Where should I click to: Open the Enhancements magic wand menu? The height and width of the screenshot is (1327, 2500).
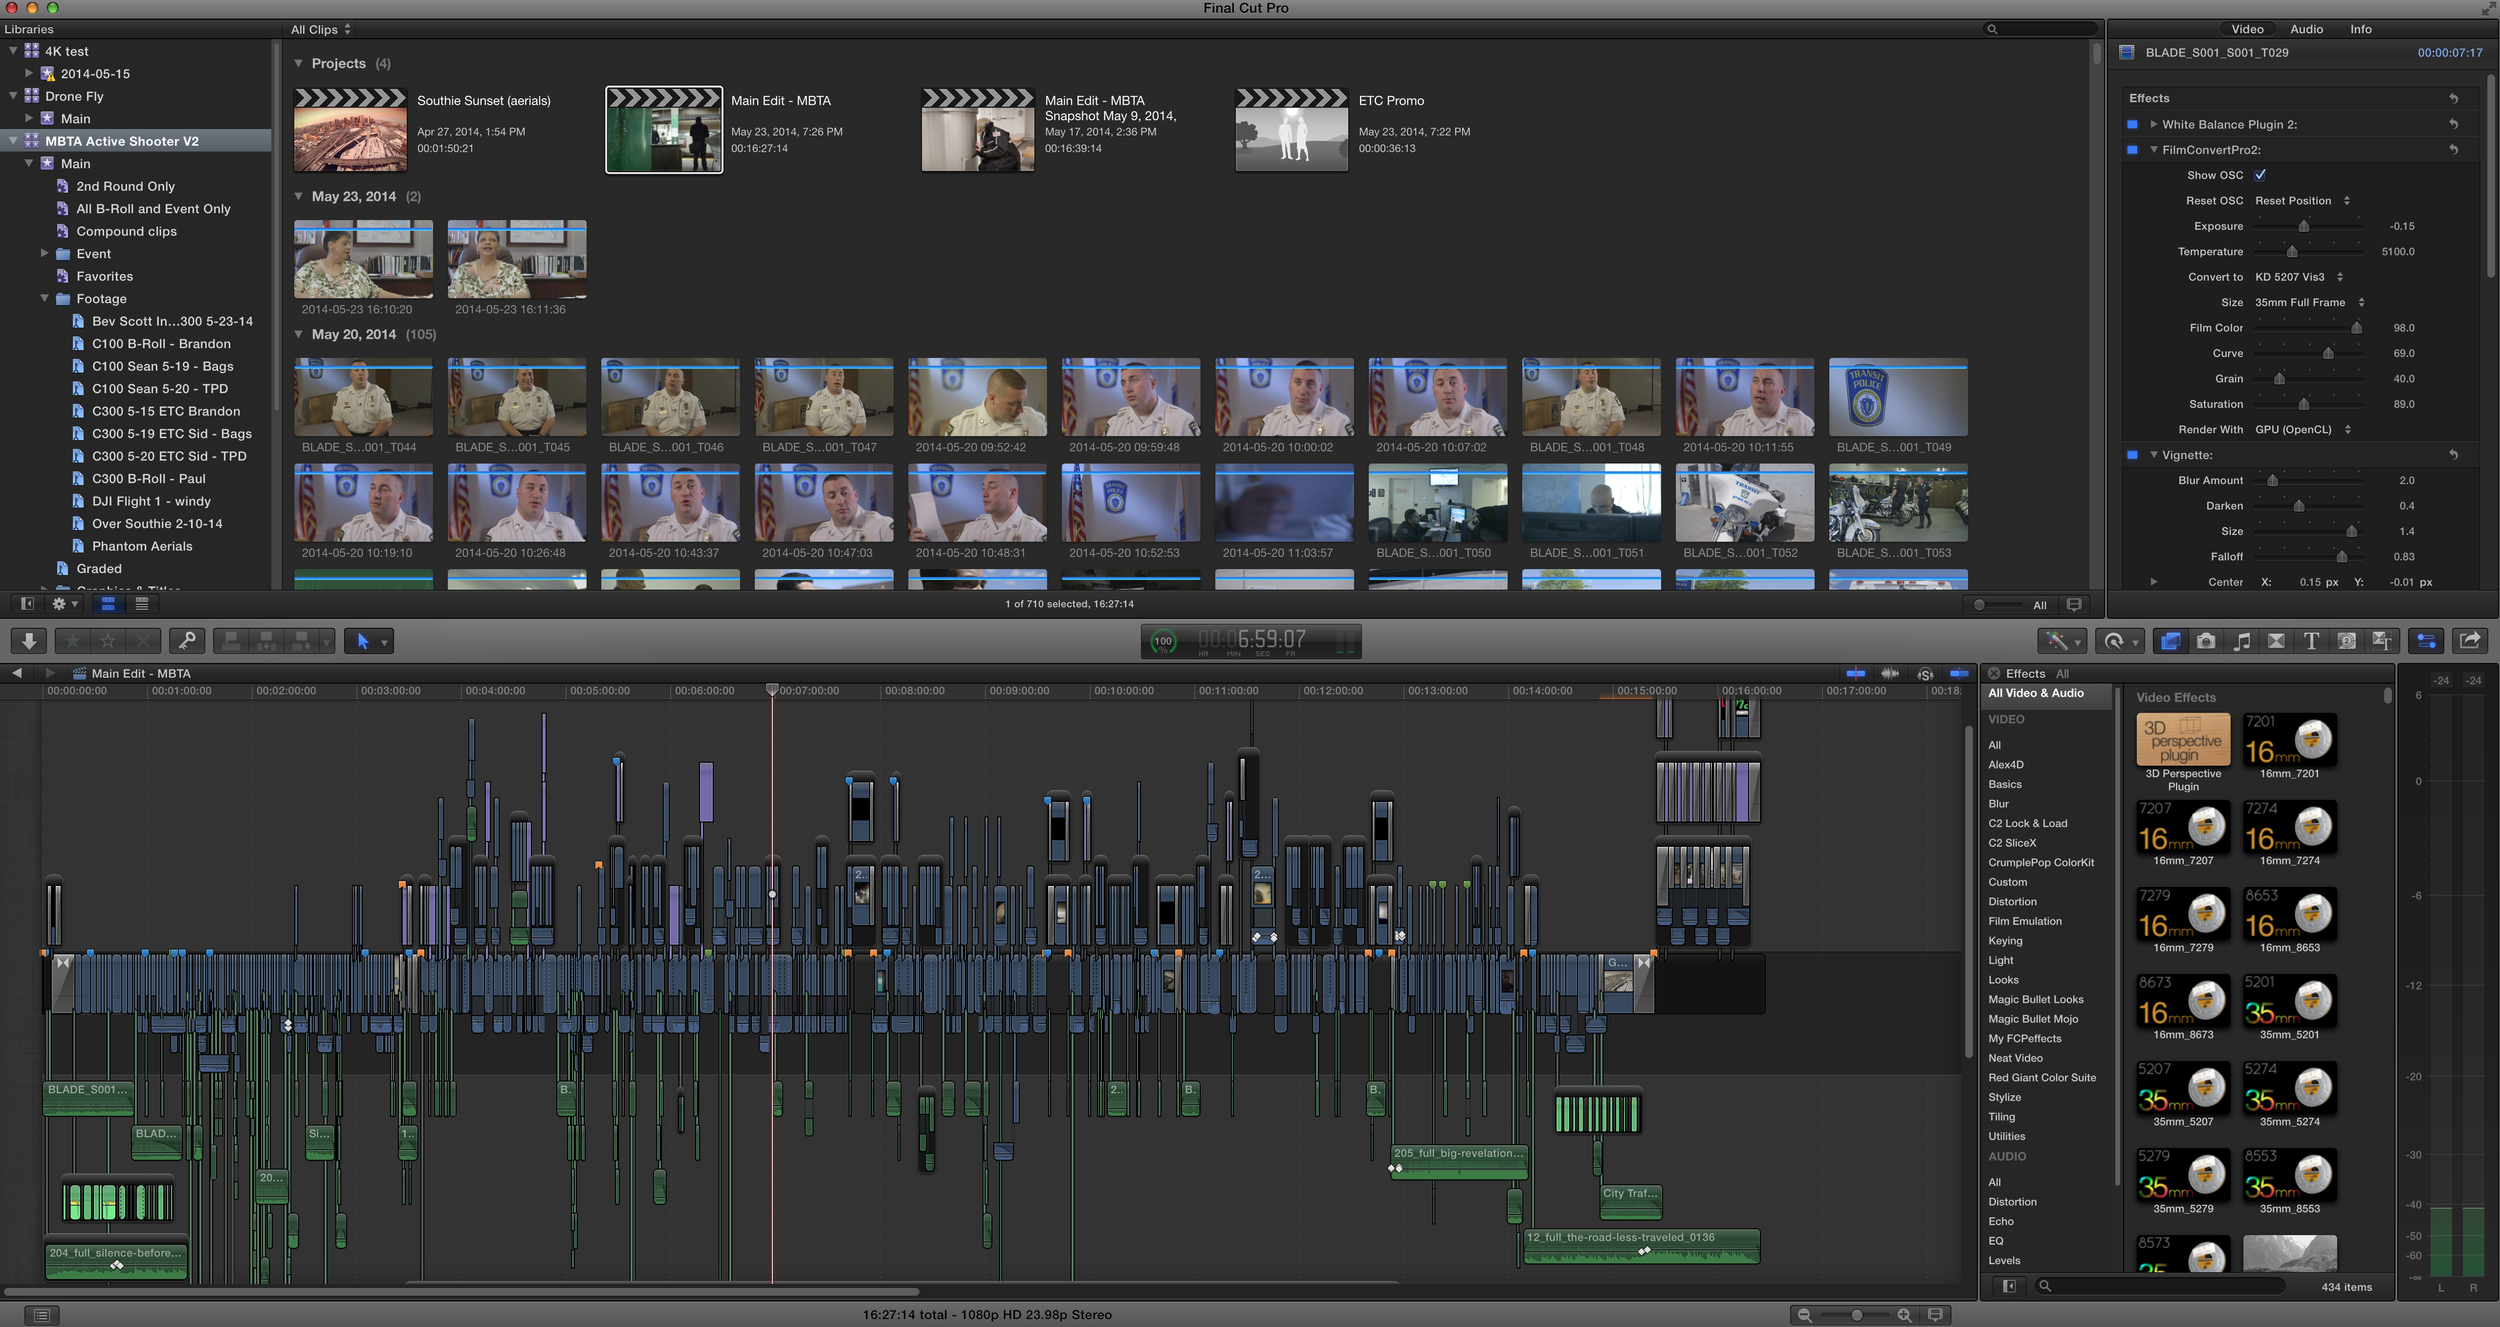pyautogui.click(x=2061, y=641)
